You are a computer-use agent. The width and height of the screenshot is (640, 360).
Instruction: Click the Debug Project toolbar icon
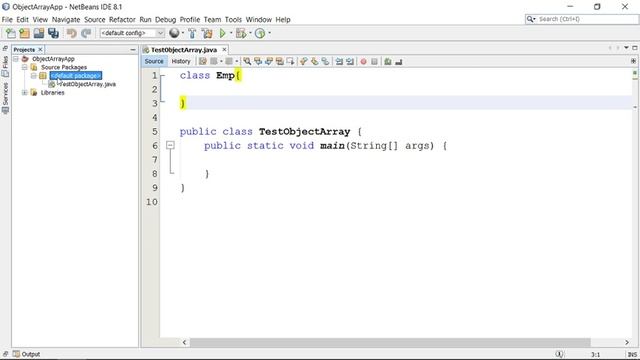tap(241, 33)
